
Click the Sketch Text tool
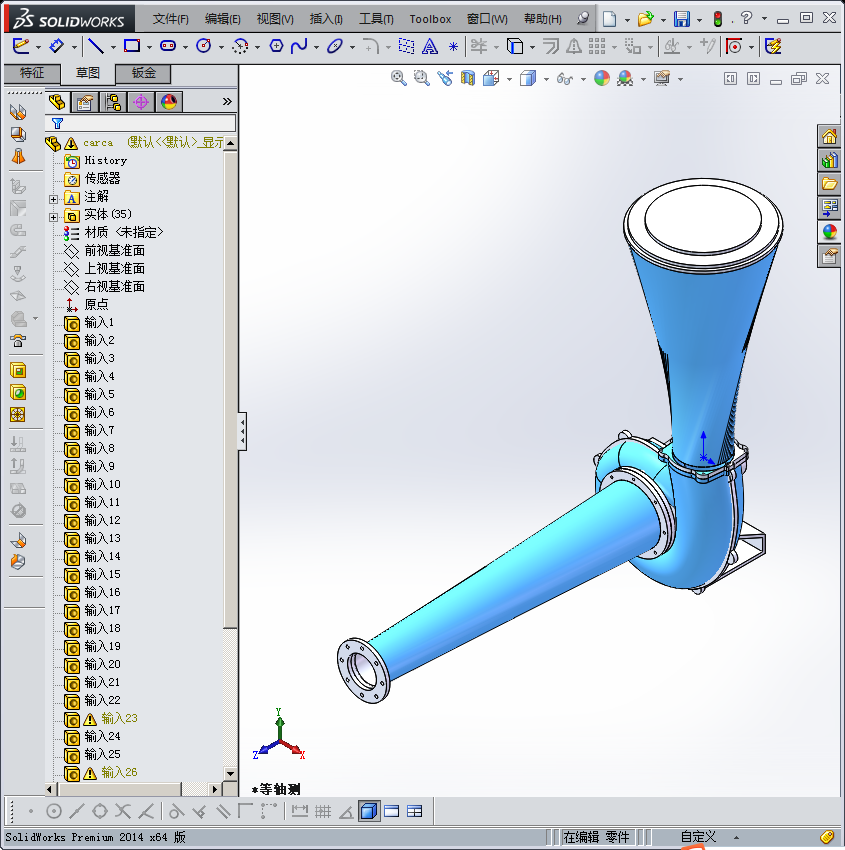tap(430, 47)
